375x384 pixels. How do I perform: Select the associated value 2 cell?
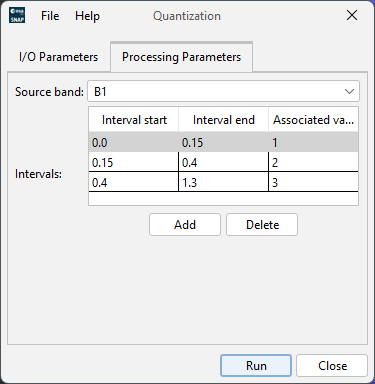pos(313,162)
